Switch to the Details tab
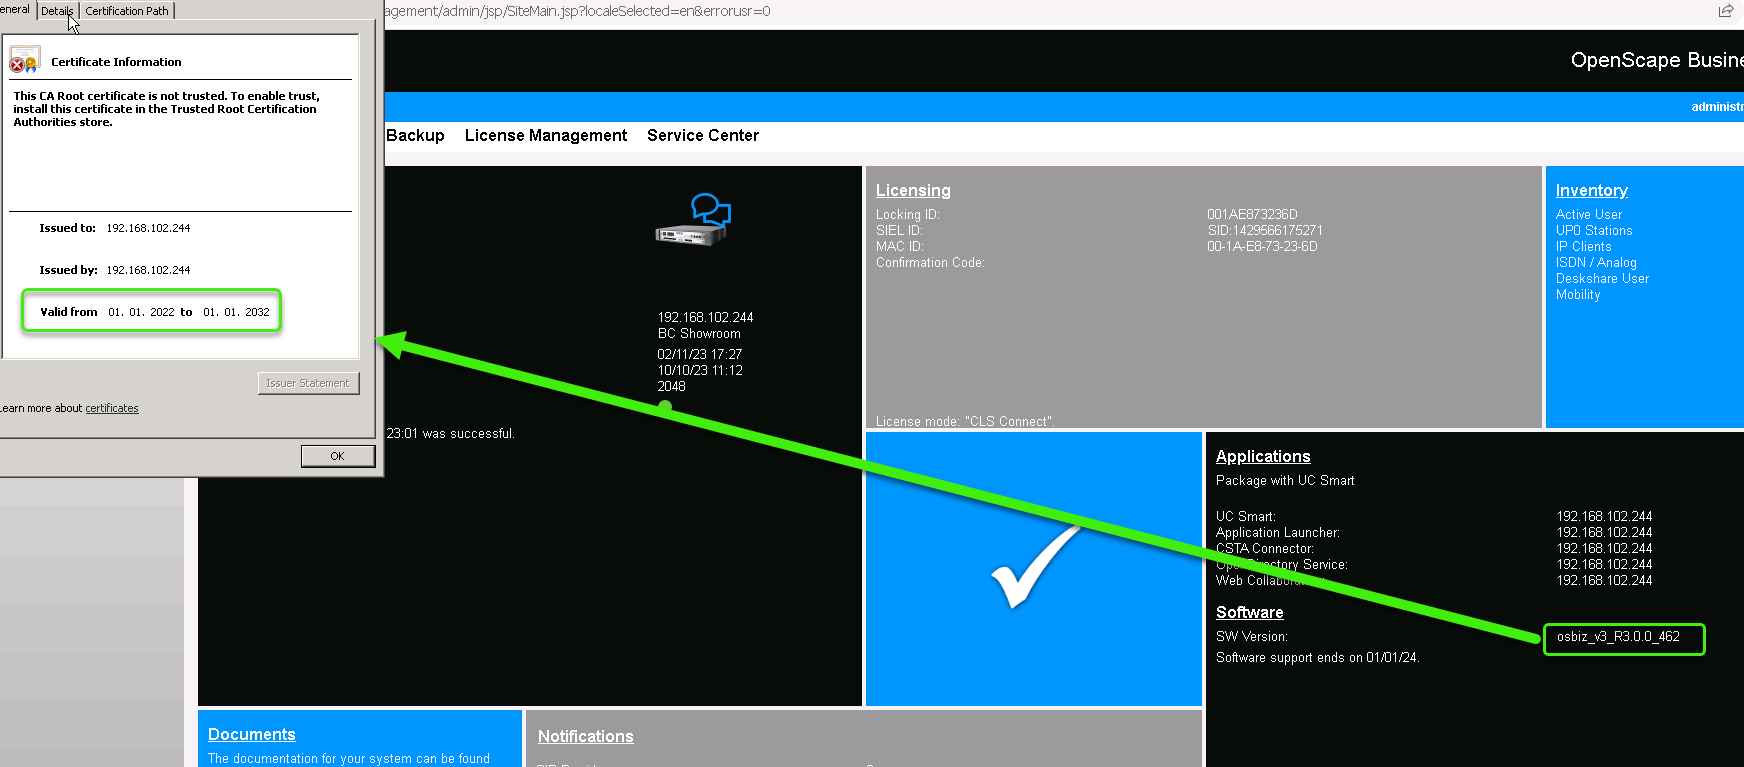 click(57, 11)
